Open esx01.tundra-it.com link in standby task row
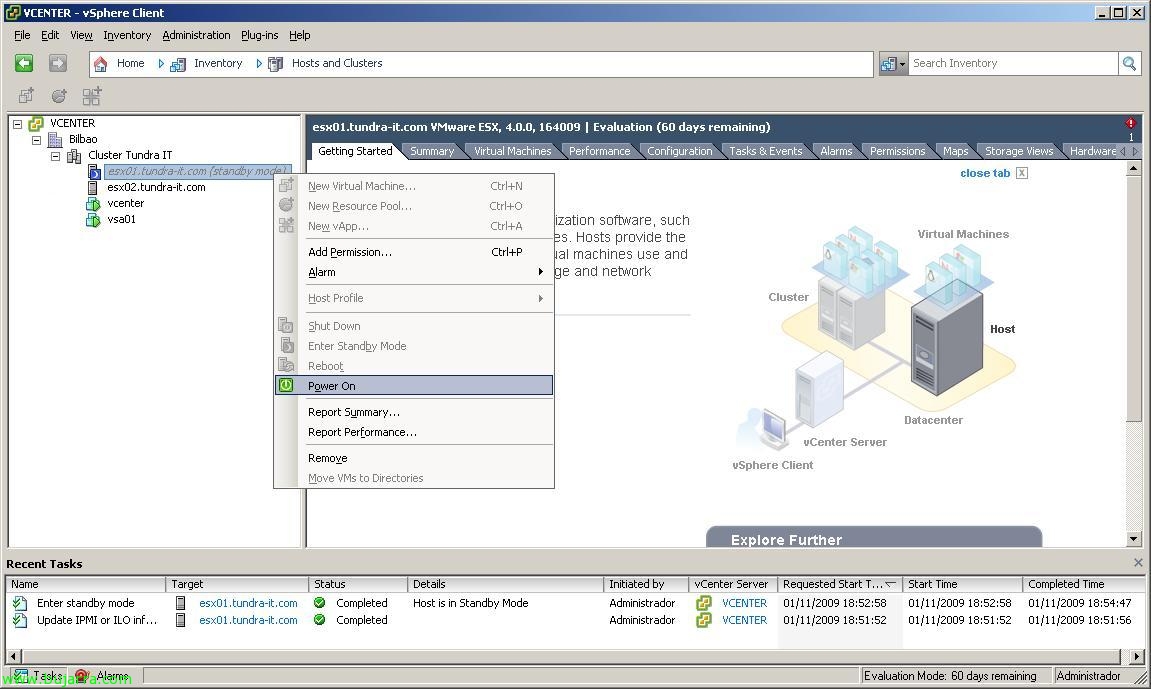The image size is (1151, 689). 248,603
